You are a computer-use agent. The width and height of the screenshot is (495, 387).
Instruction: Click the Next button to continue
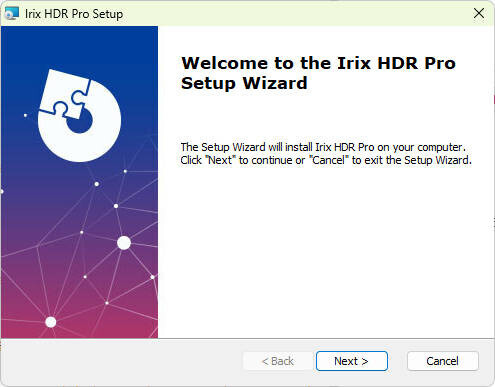pyautogui.click(x=352, y=361)
